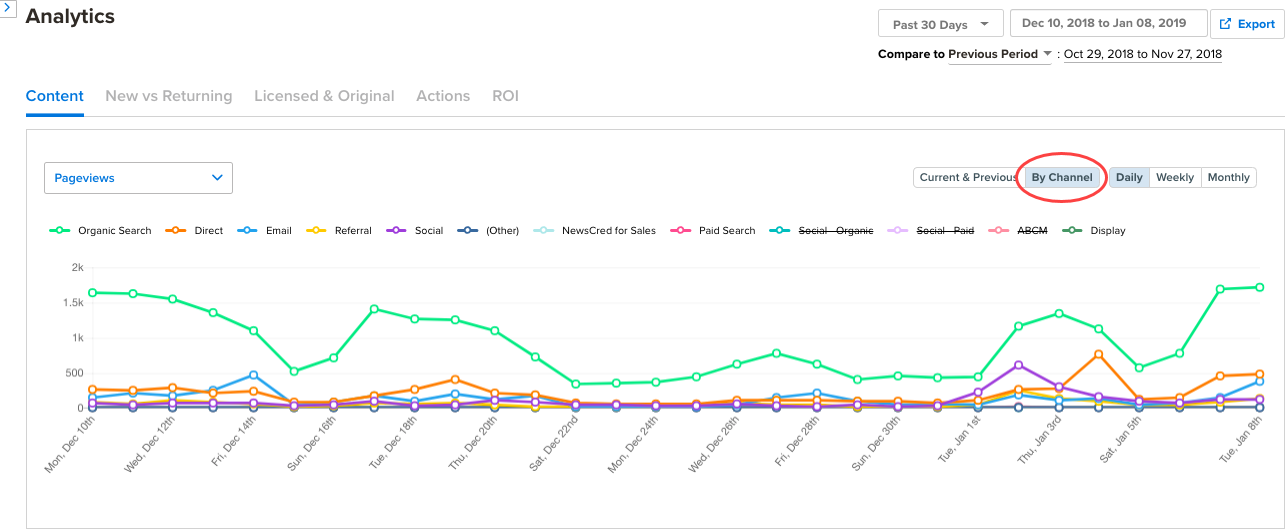Switch to New vs Returning tab
This screenshot has height=529, width=1285.
point(169,96)
